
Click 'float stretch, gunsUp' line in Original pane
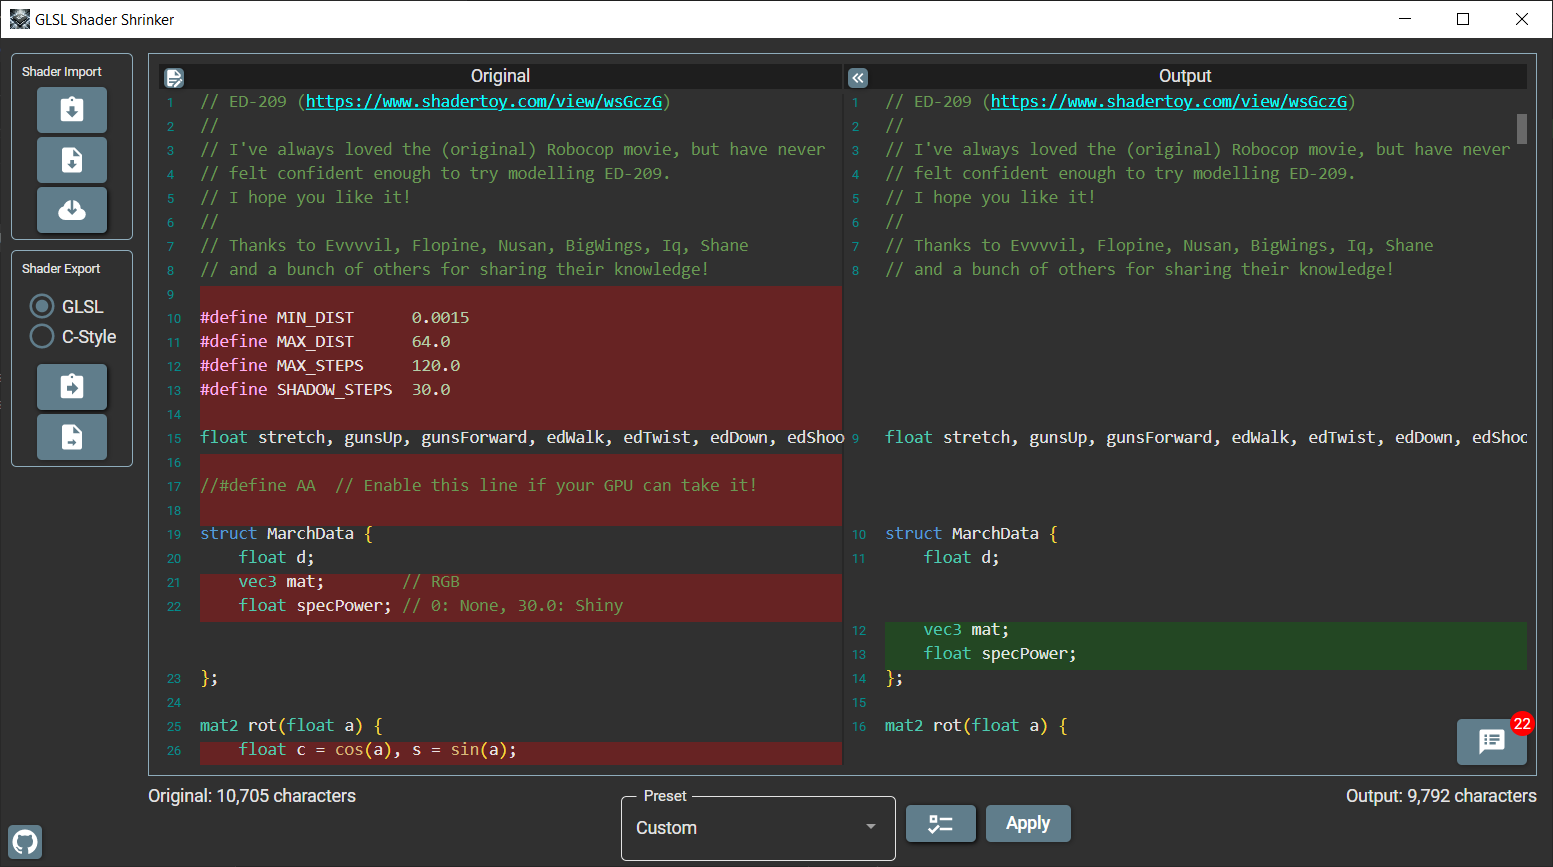coord(522,437)
